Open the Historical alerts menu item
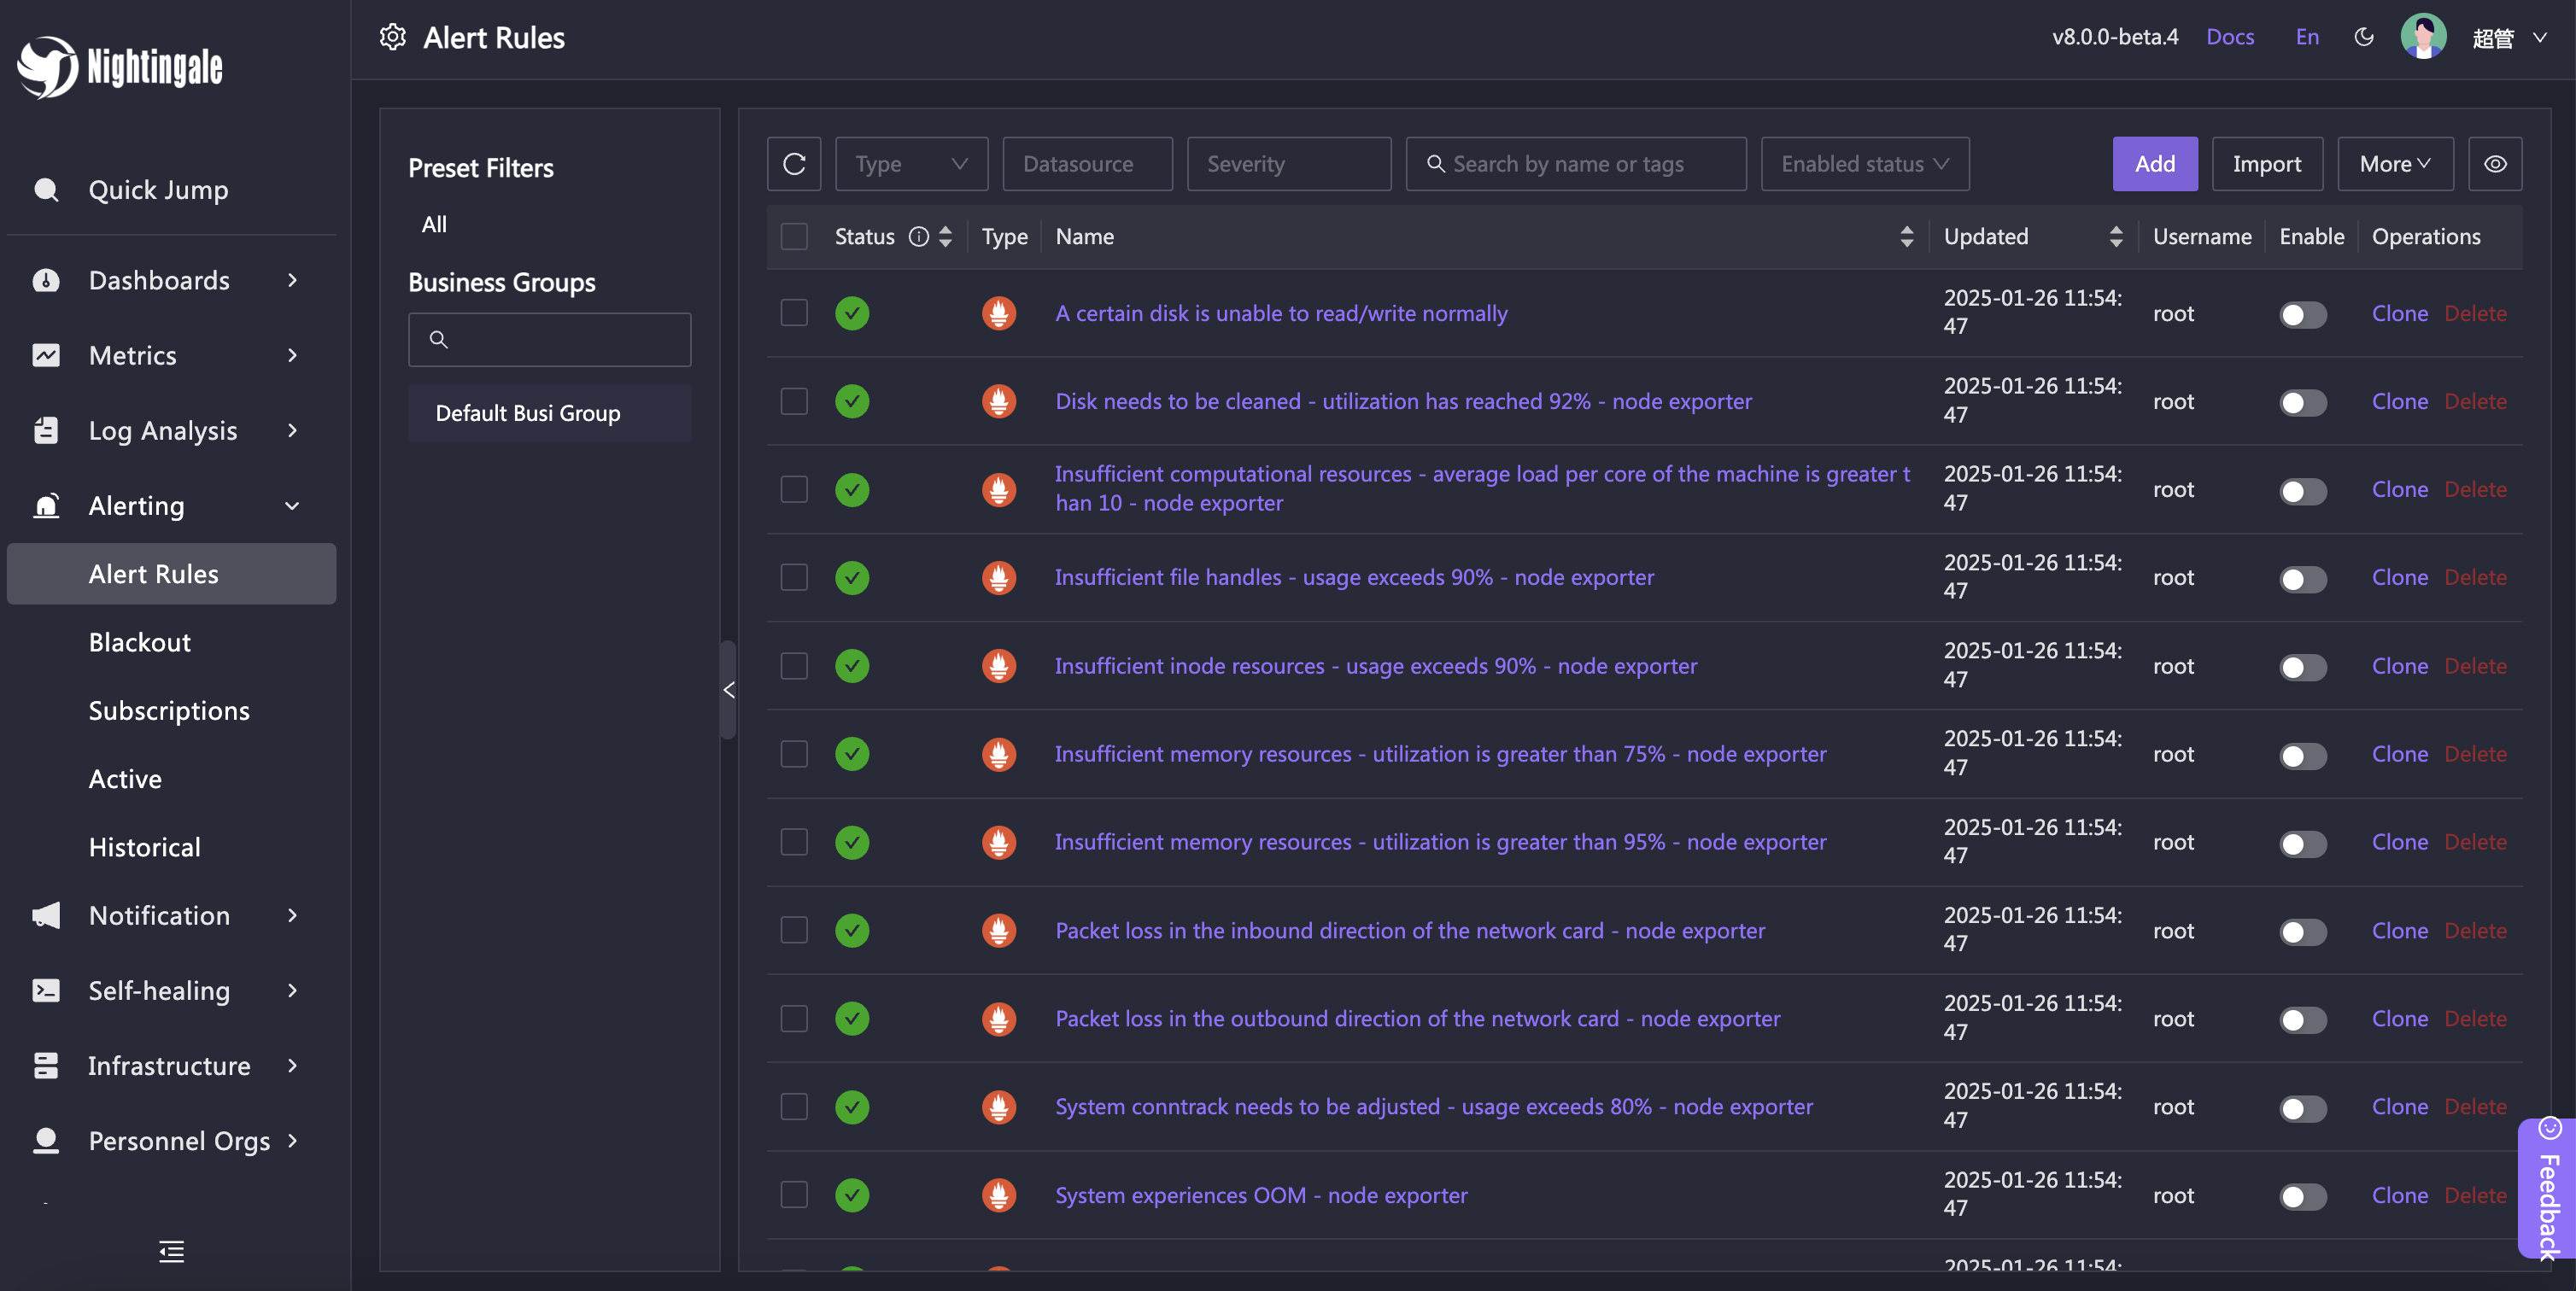The image size is (2576, 1291). click(144, 847)
